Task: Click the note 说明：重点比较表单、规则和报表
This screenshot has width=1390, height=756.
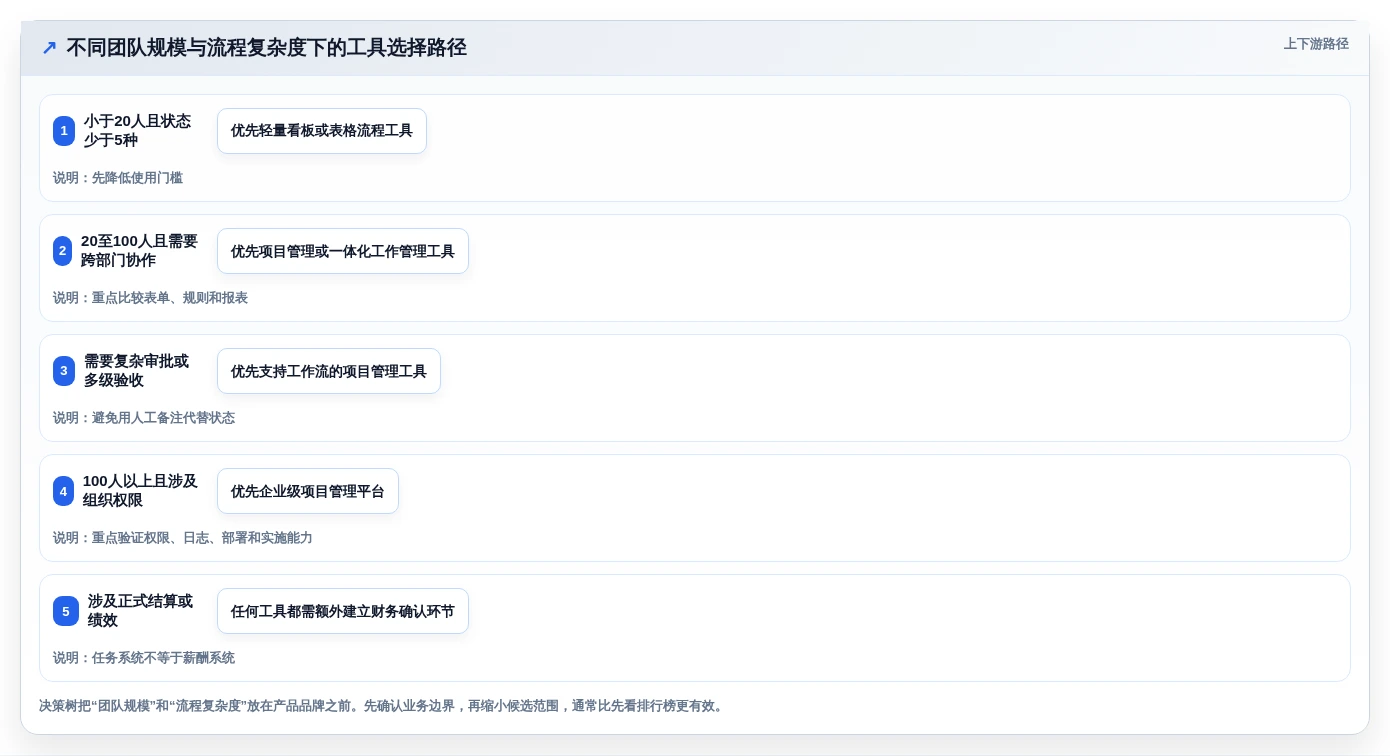Action: pyautogui.click(x=150, y=298)
